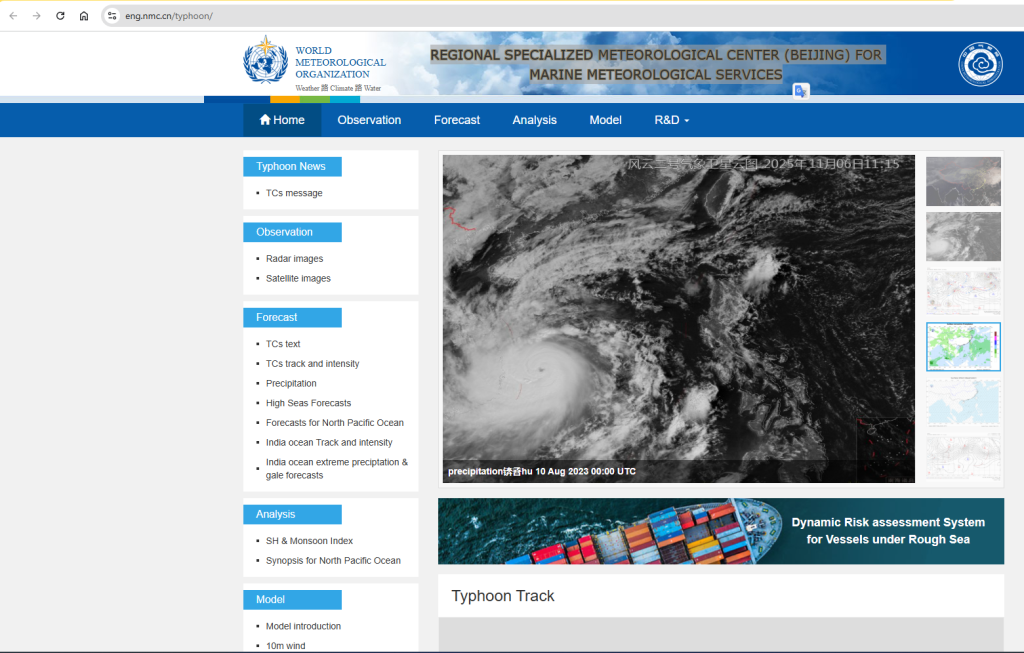Image resolution: width=1024 pixels, height=653 pixels.
Task: Open the TCs message link
Action: point(294,193)
